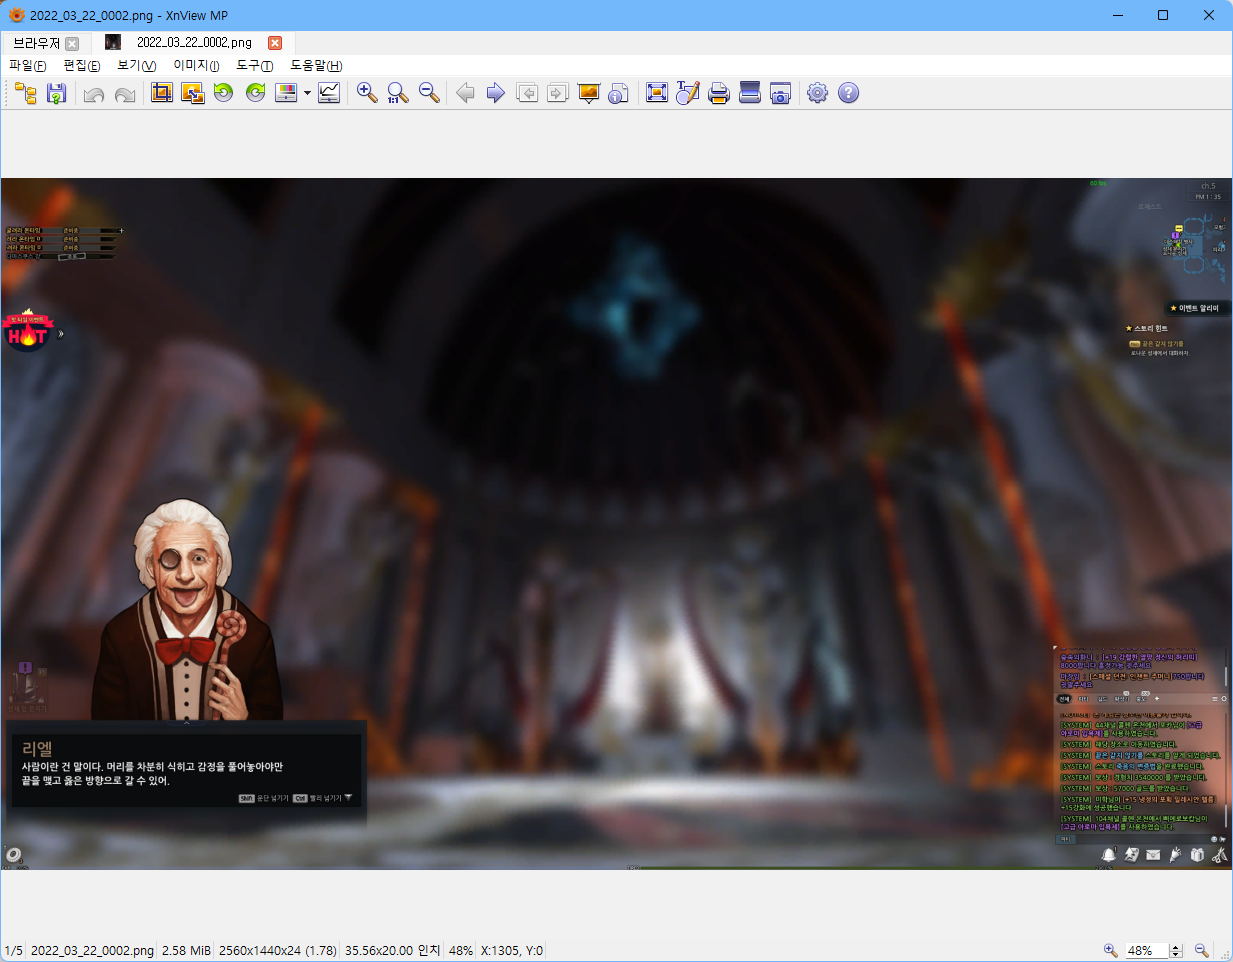The image size is (1233, 962).
Task: Click the HOT event badge in image
Action: [28, 332]
